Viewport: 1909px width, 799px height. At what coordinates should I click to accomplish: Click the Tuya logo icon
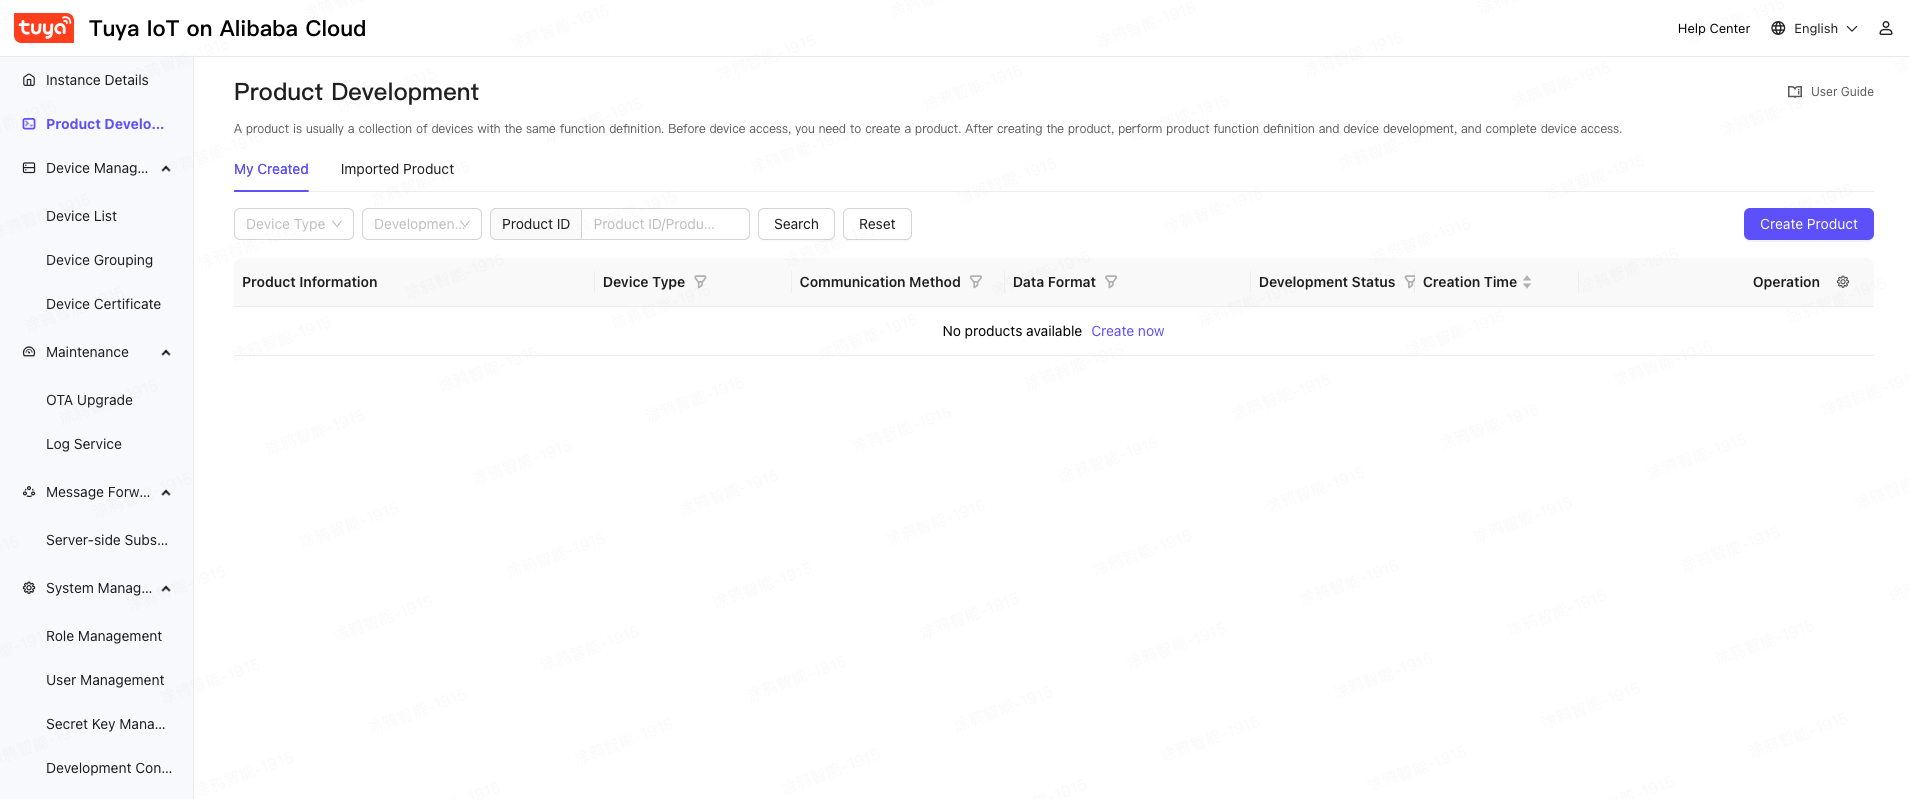pos(44,28)
